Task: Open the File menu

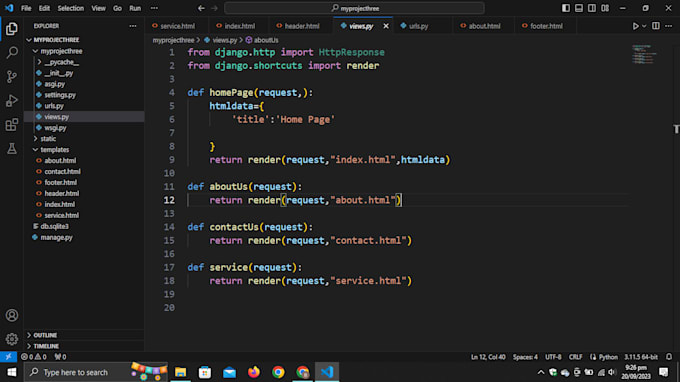Action: click(26, 8)
